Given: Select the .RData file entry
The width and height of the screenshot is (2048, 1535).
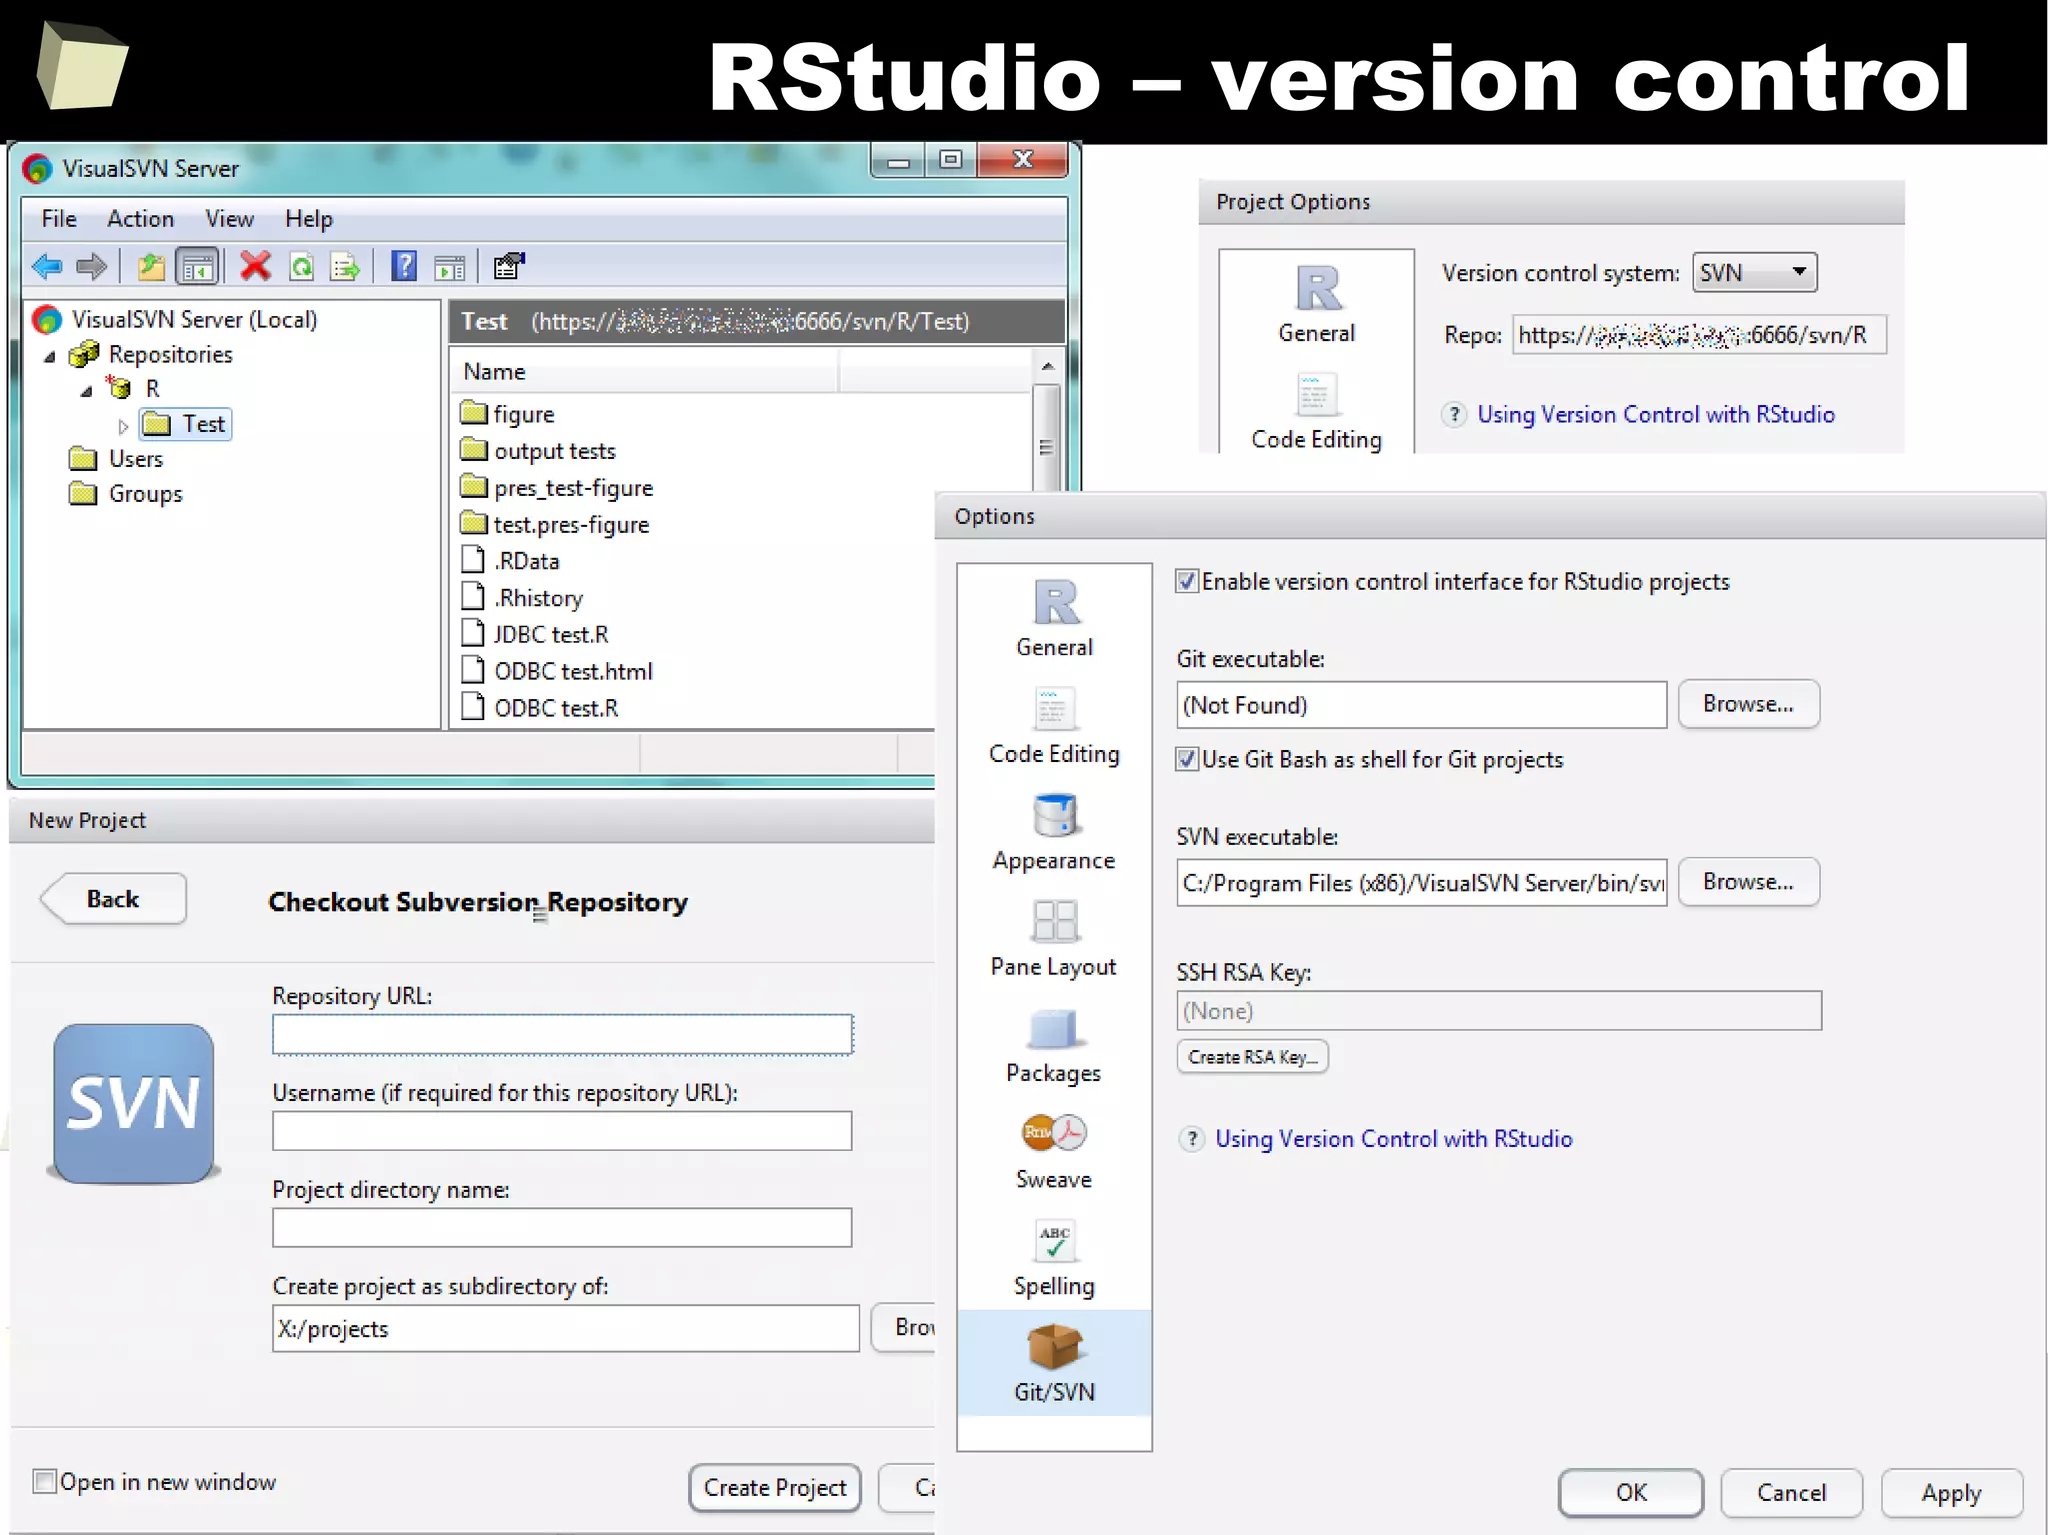Looking at the screenshot, I should 511,561.
